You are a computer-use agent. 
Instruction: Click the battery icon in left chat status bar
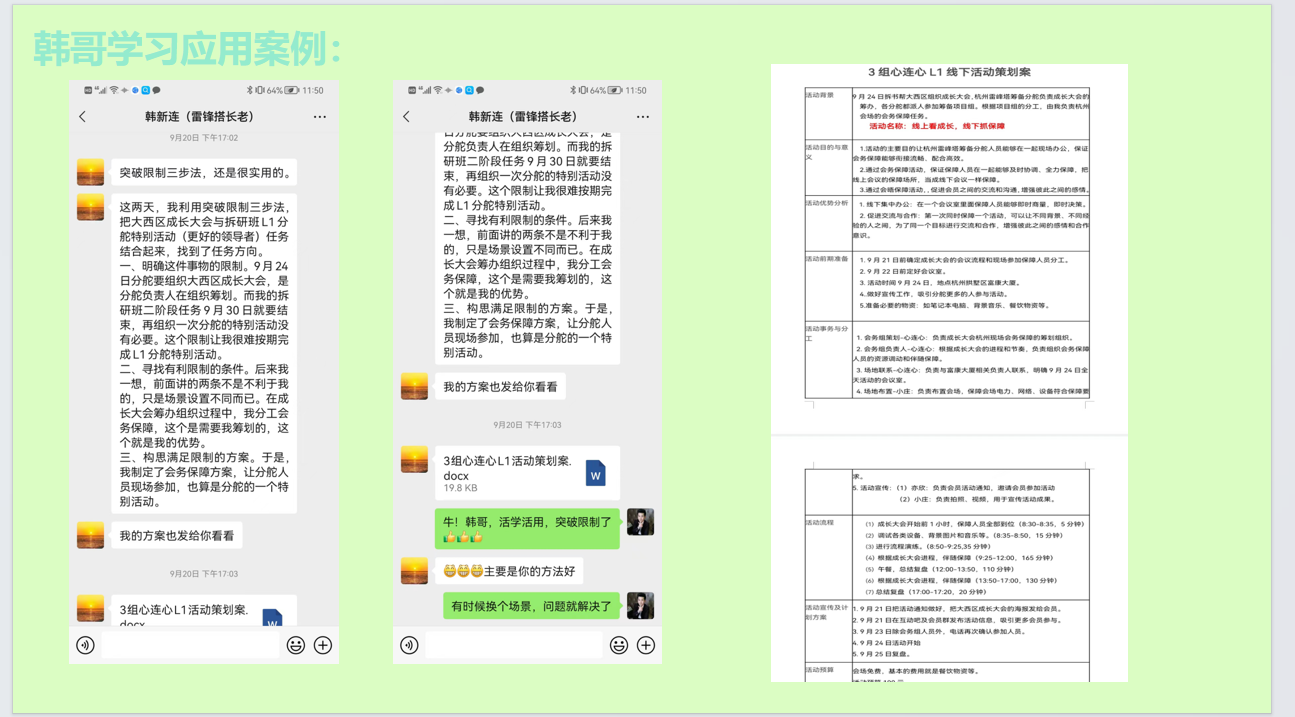coord(291,90)
